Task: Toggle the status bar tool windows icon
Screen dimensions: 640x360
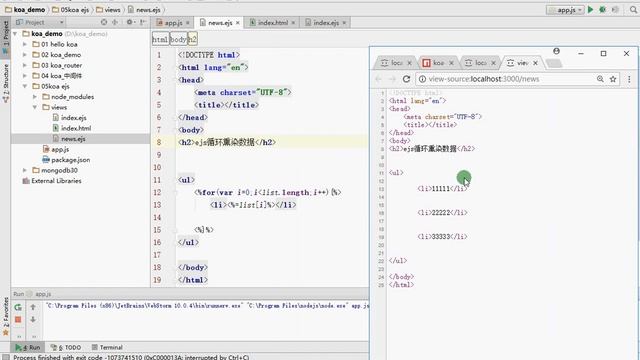Action: pyautogui.click(x=5, y=357)
